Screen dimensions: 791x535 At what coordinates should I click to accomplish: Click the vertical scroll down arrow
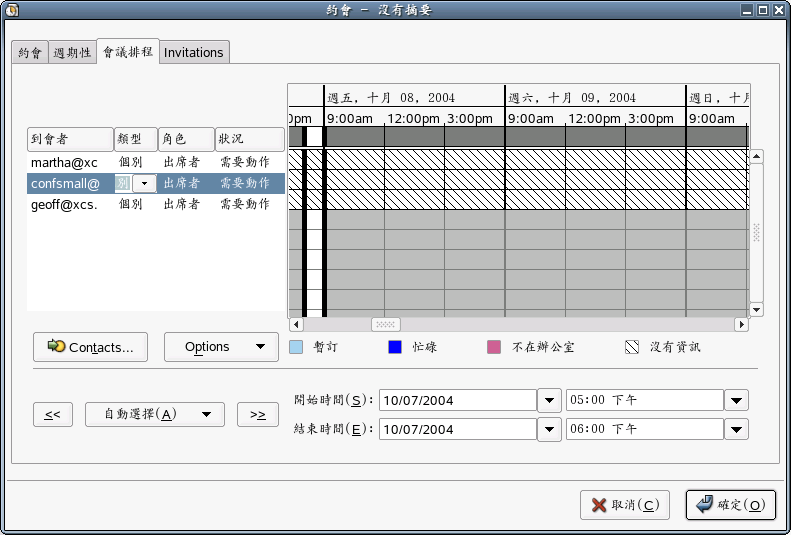click(756, 309)
